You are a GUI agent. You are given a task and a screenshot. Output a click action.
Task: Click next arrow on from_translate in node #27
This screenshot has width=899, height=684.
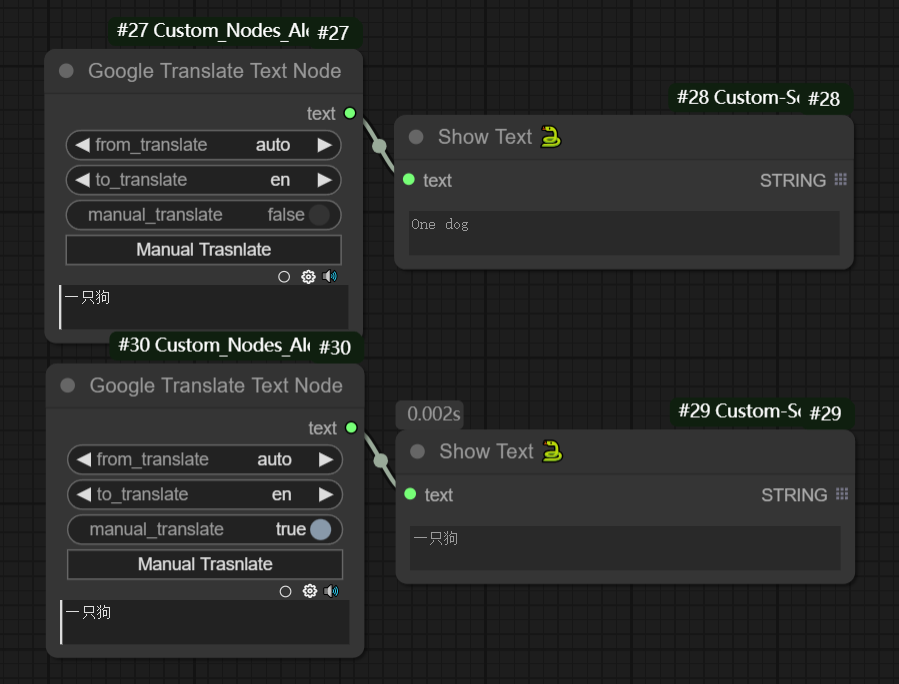point(324,145)
